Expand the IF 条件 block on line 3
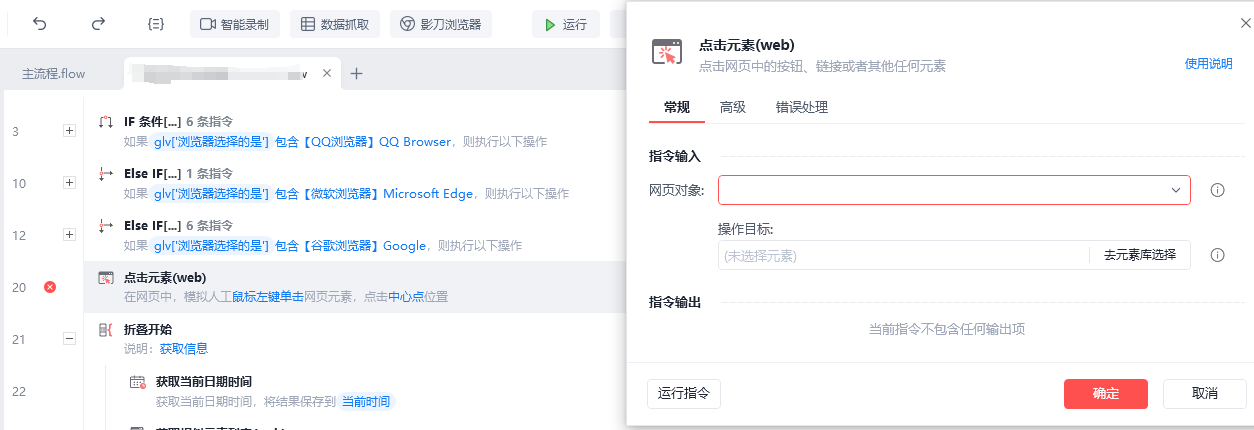The height and width of the screenshot is (430, 1254). 69,130
